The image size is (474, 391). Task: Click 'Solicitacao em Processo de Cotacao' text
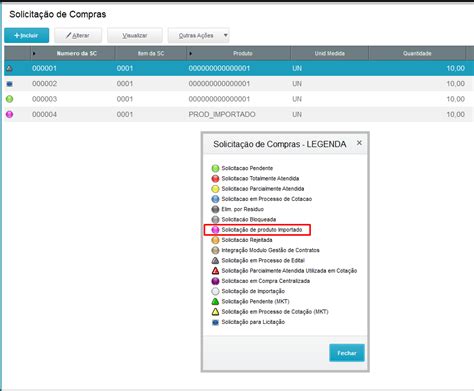pos(267,199)
